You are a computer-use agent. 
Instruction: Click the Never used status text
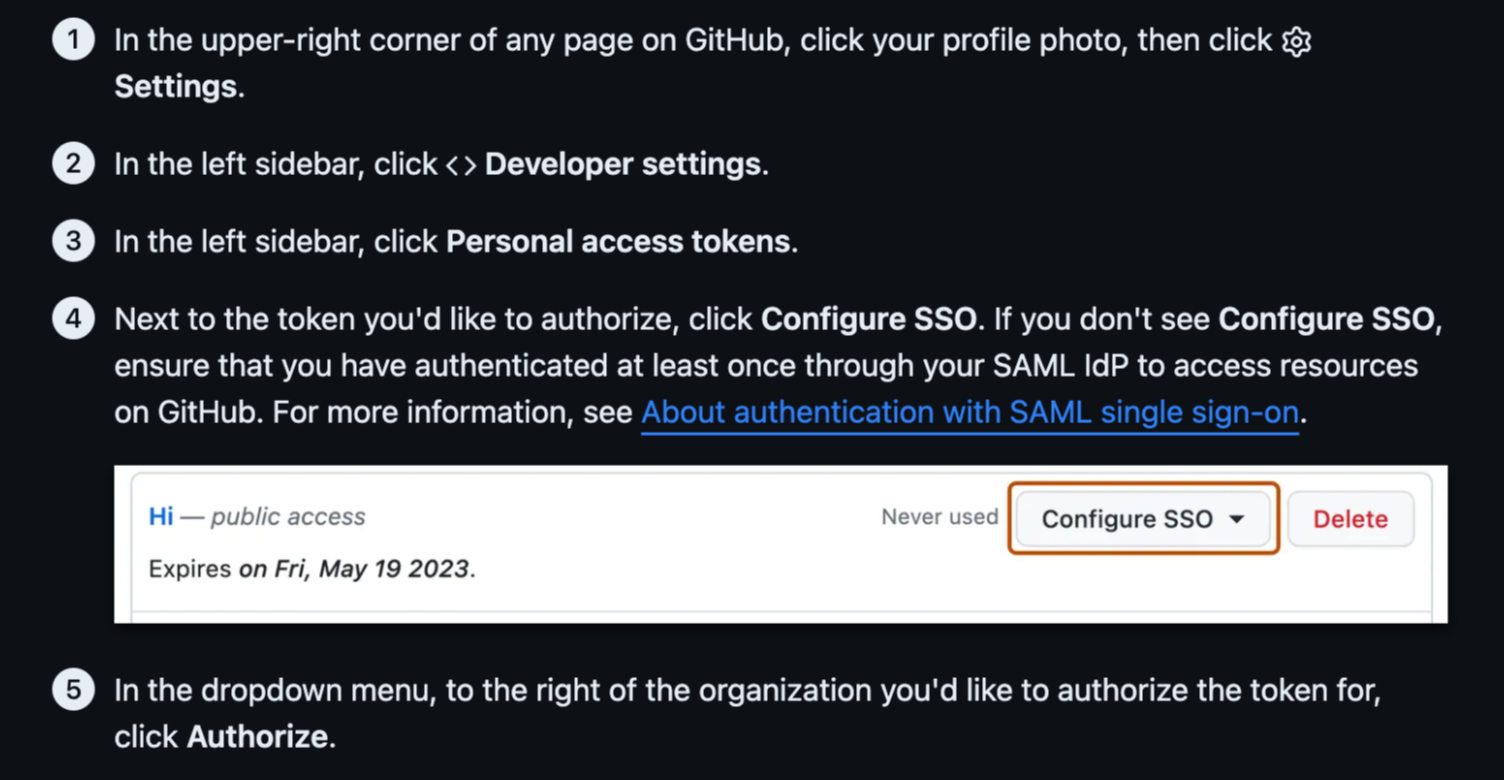coord(939,517)
